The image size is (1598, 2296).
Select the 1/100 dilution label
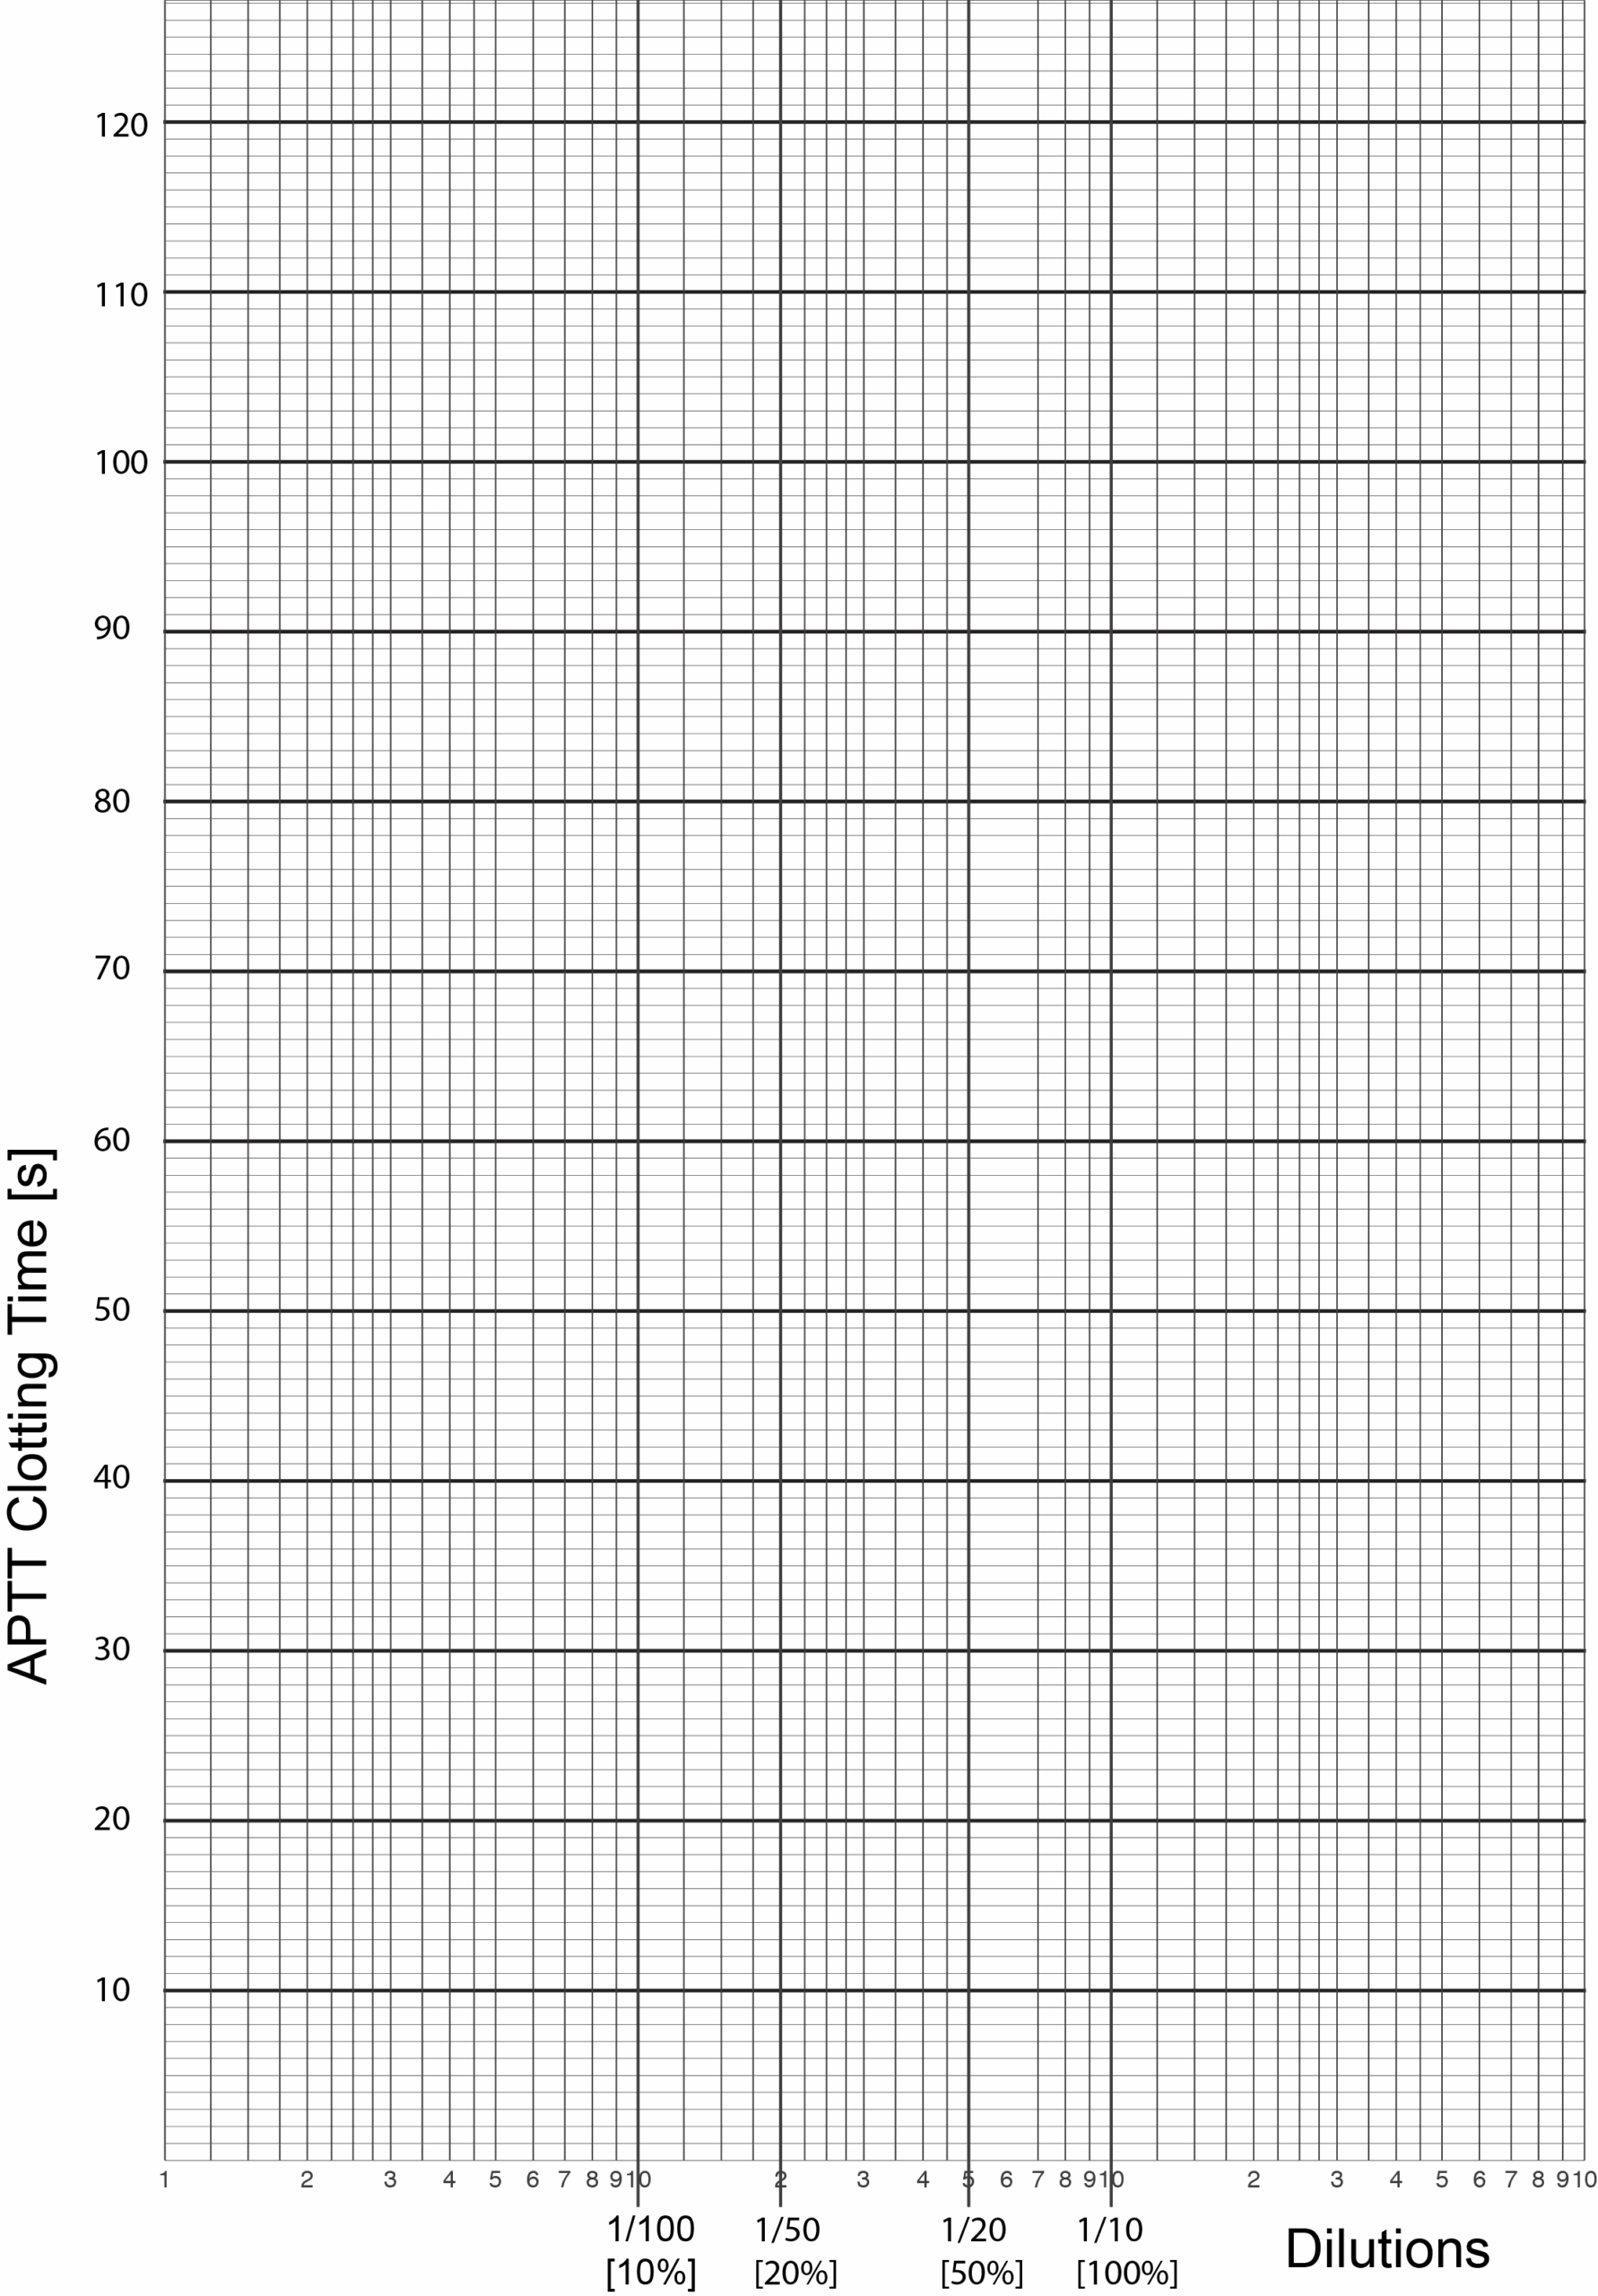[x=651, y=2229]
